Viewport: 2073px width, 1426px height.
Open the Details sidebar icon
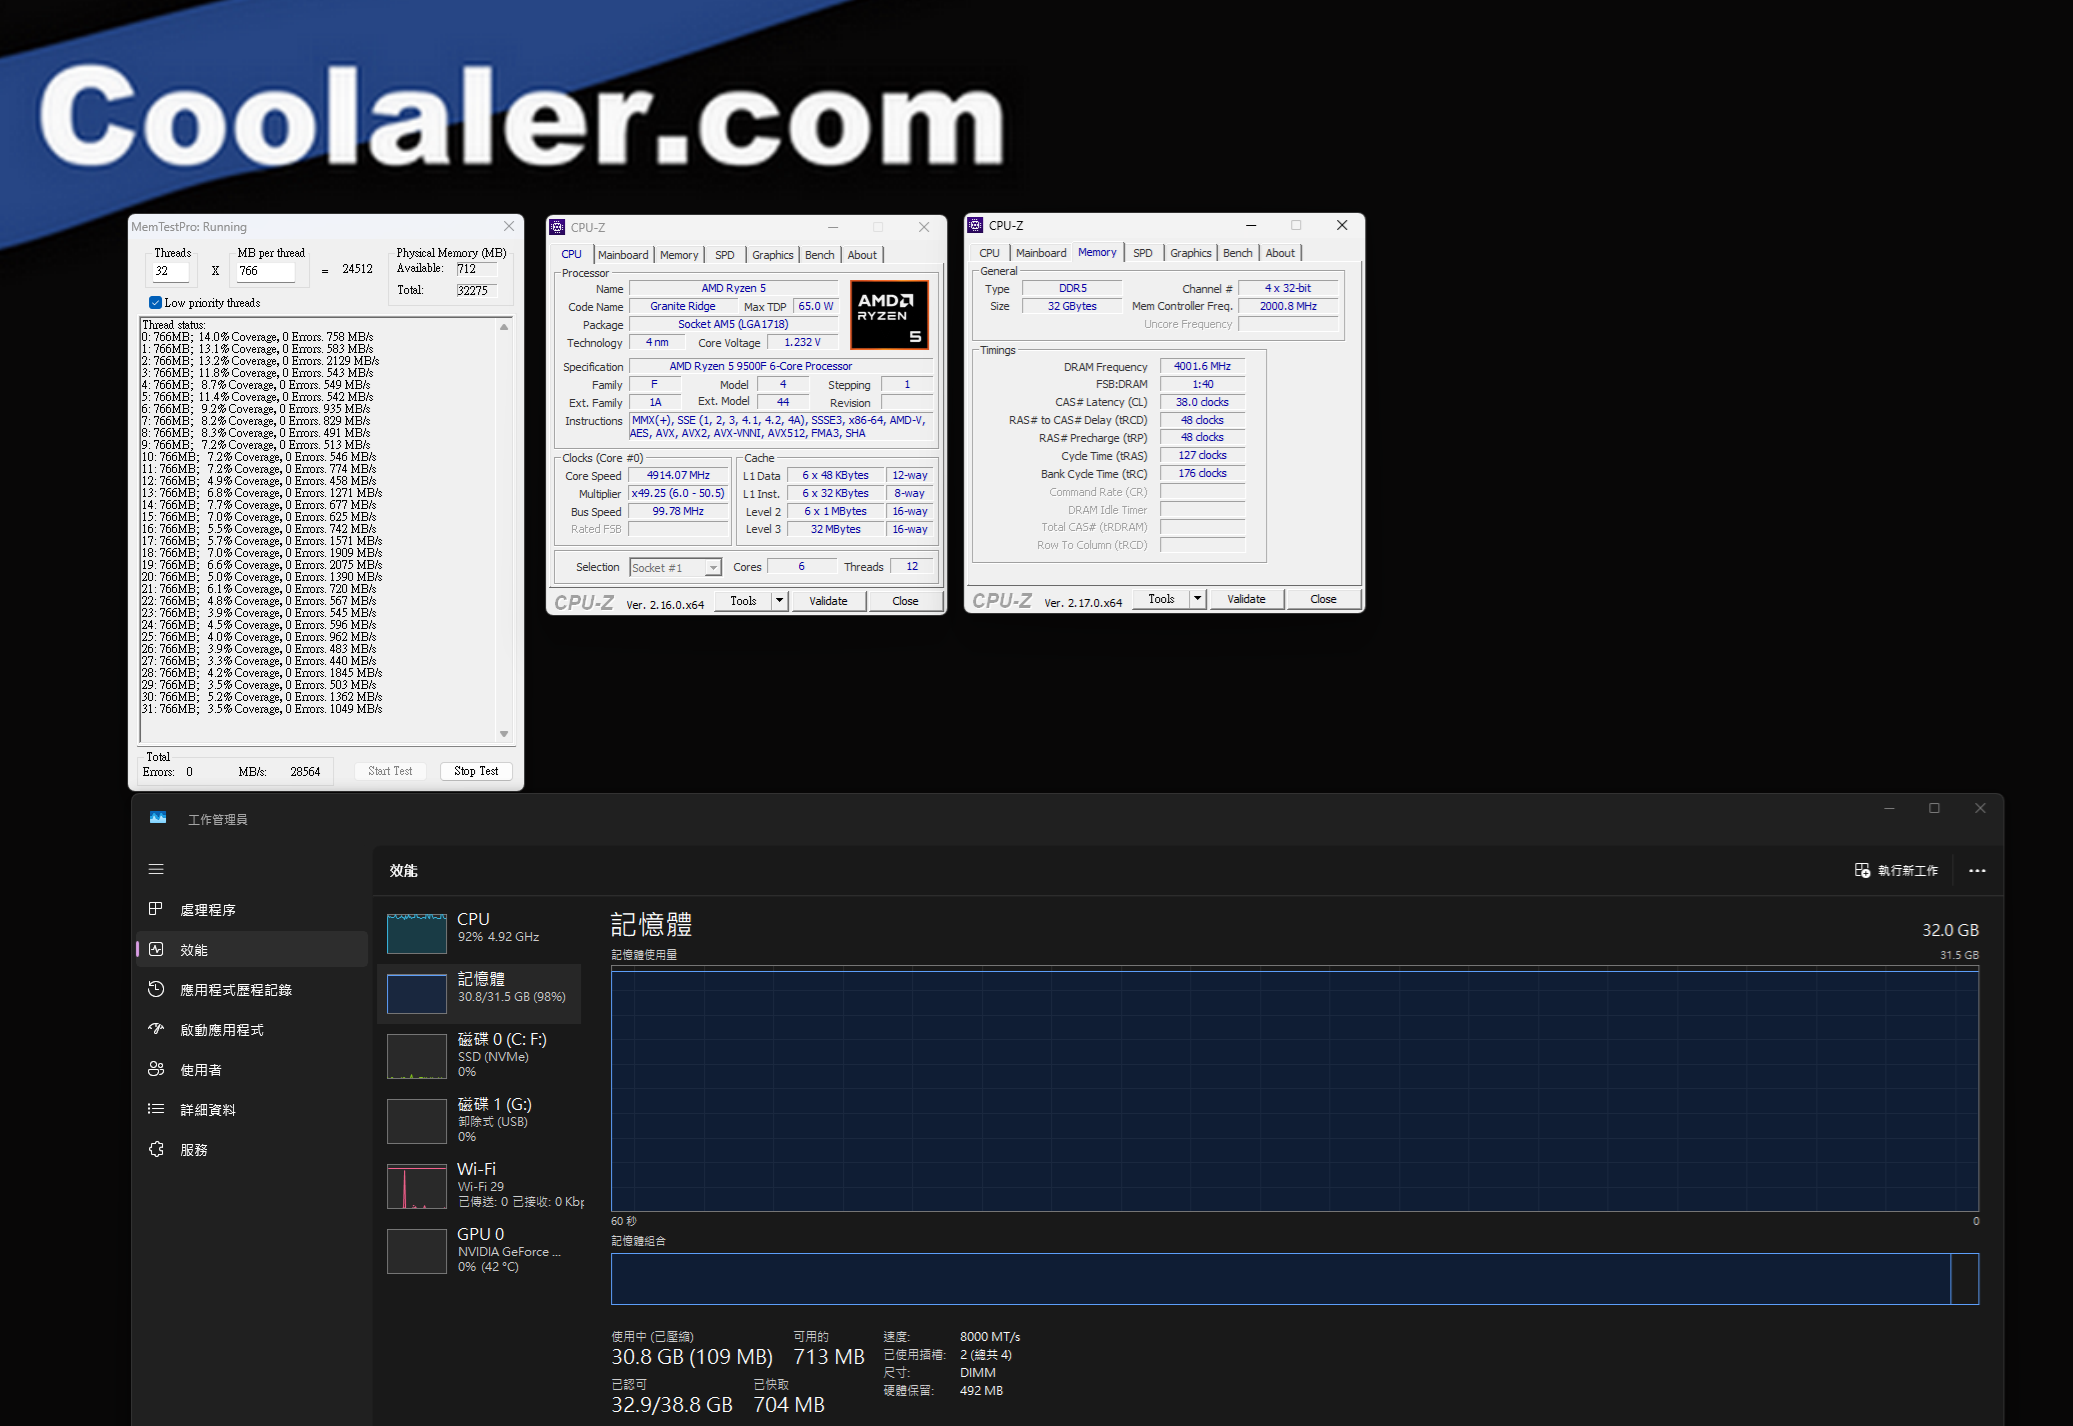156,1109
